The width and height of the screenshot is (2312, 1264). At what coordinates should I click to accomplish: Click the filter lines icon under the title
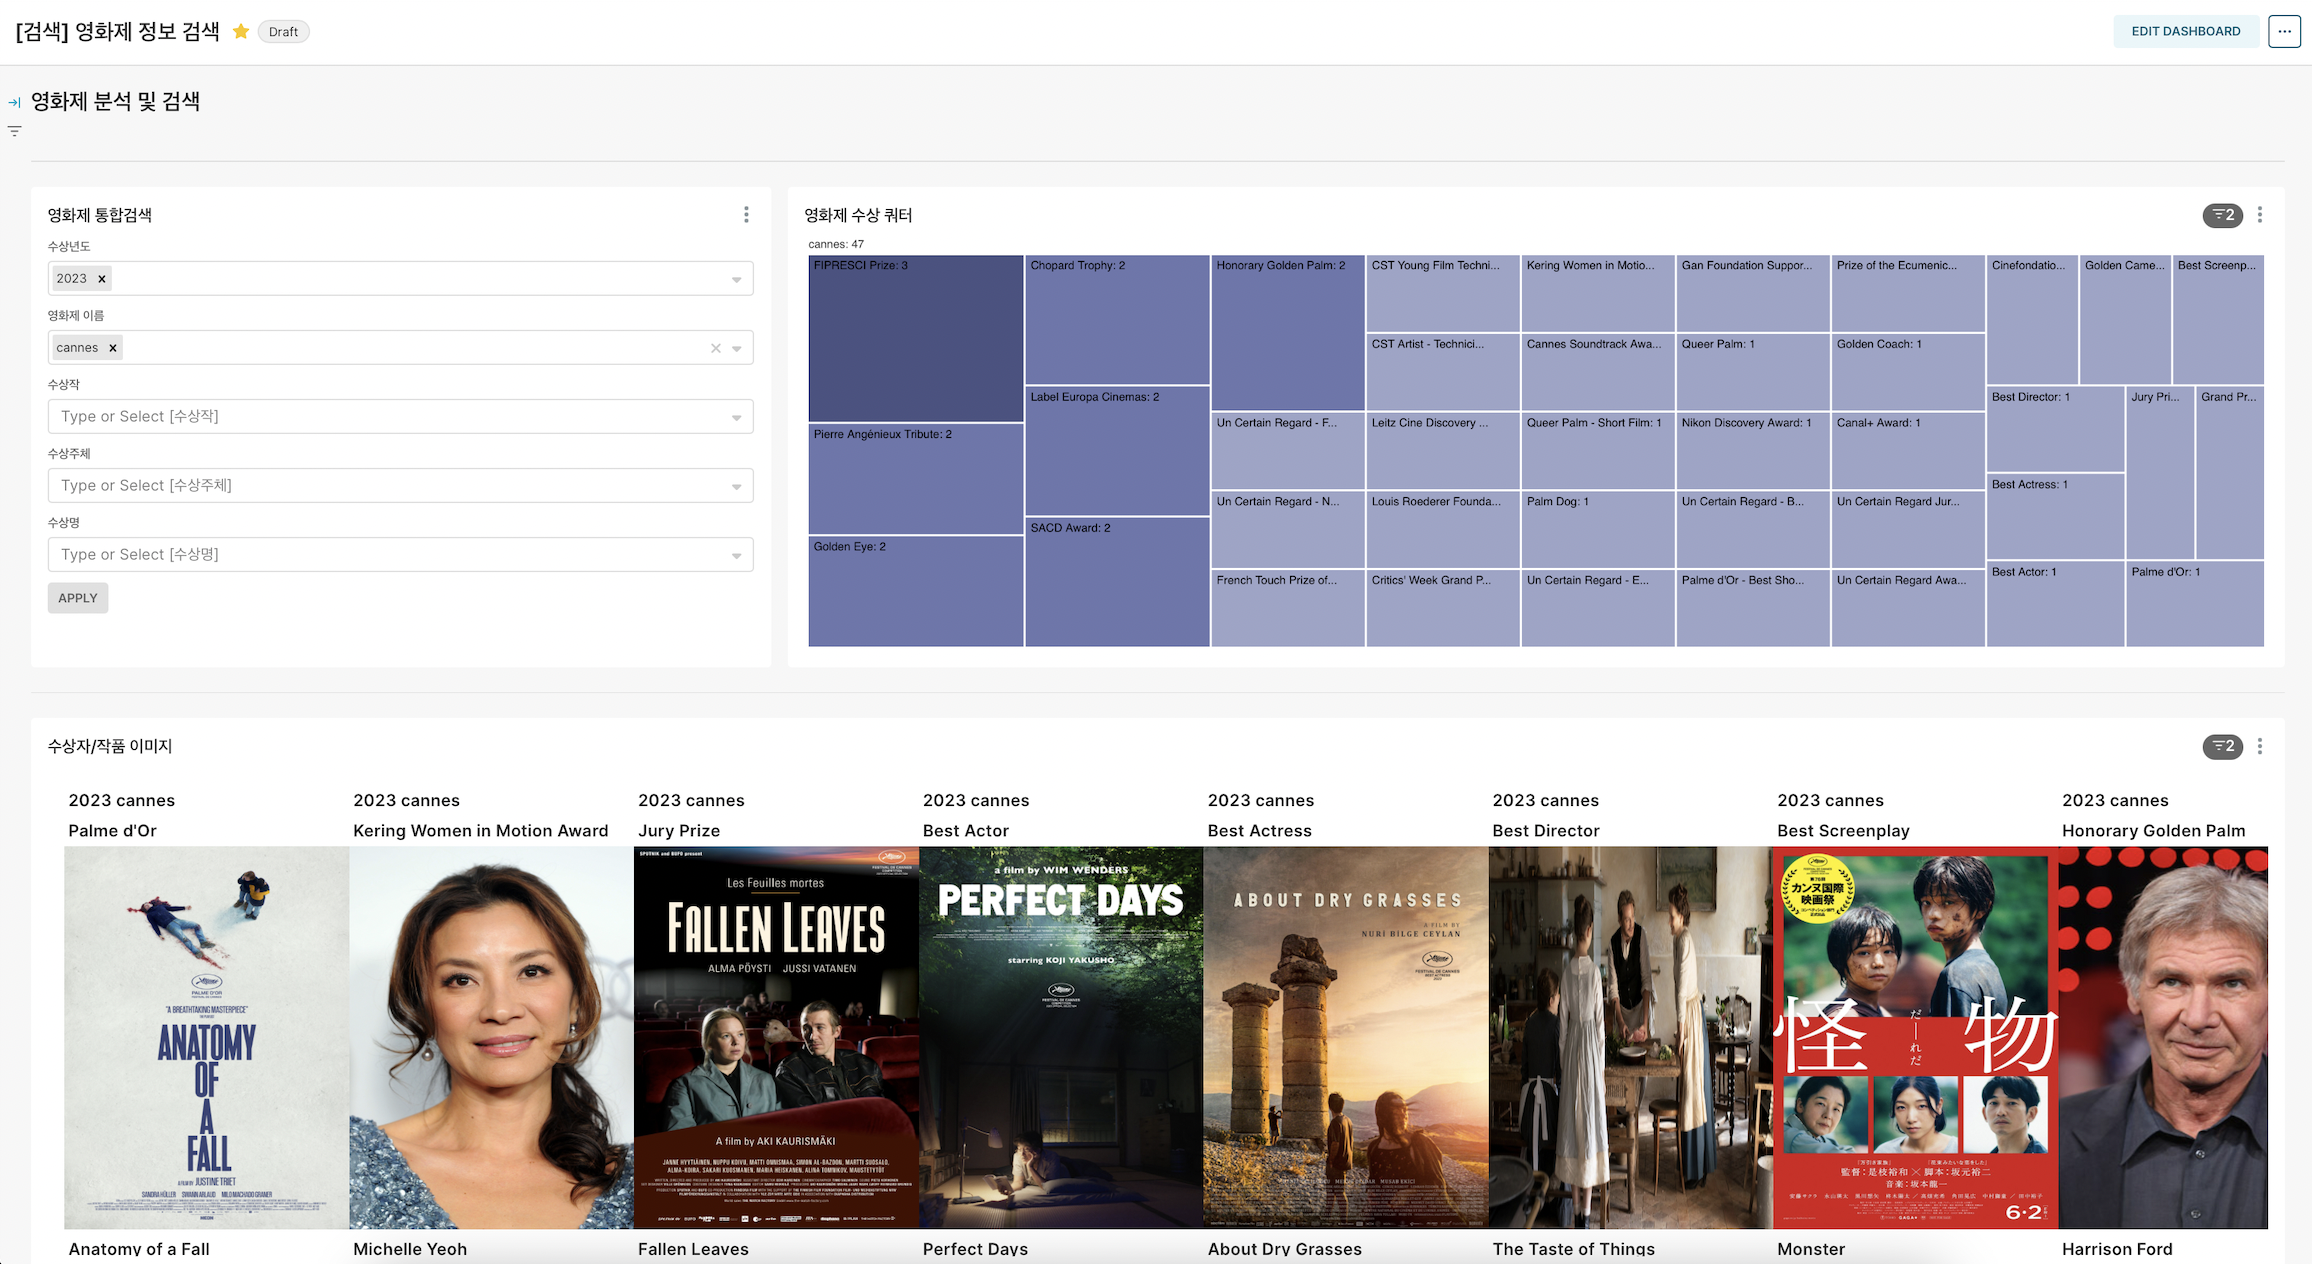tap(14, 131)
